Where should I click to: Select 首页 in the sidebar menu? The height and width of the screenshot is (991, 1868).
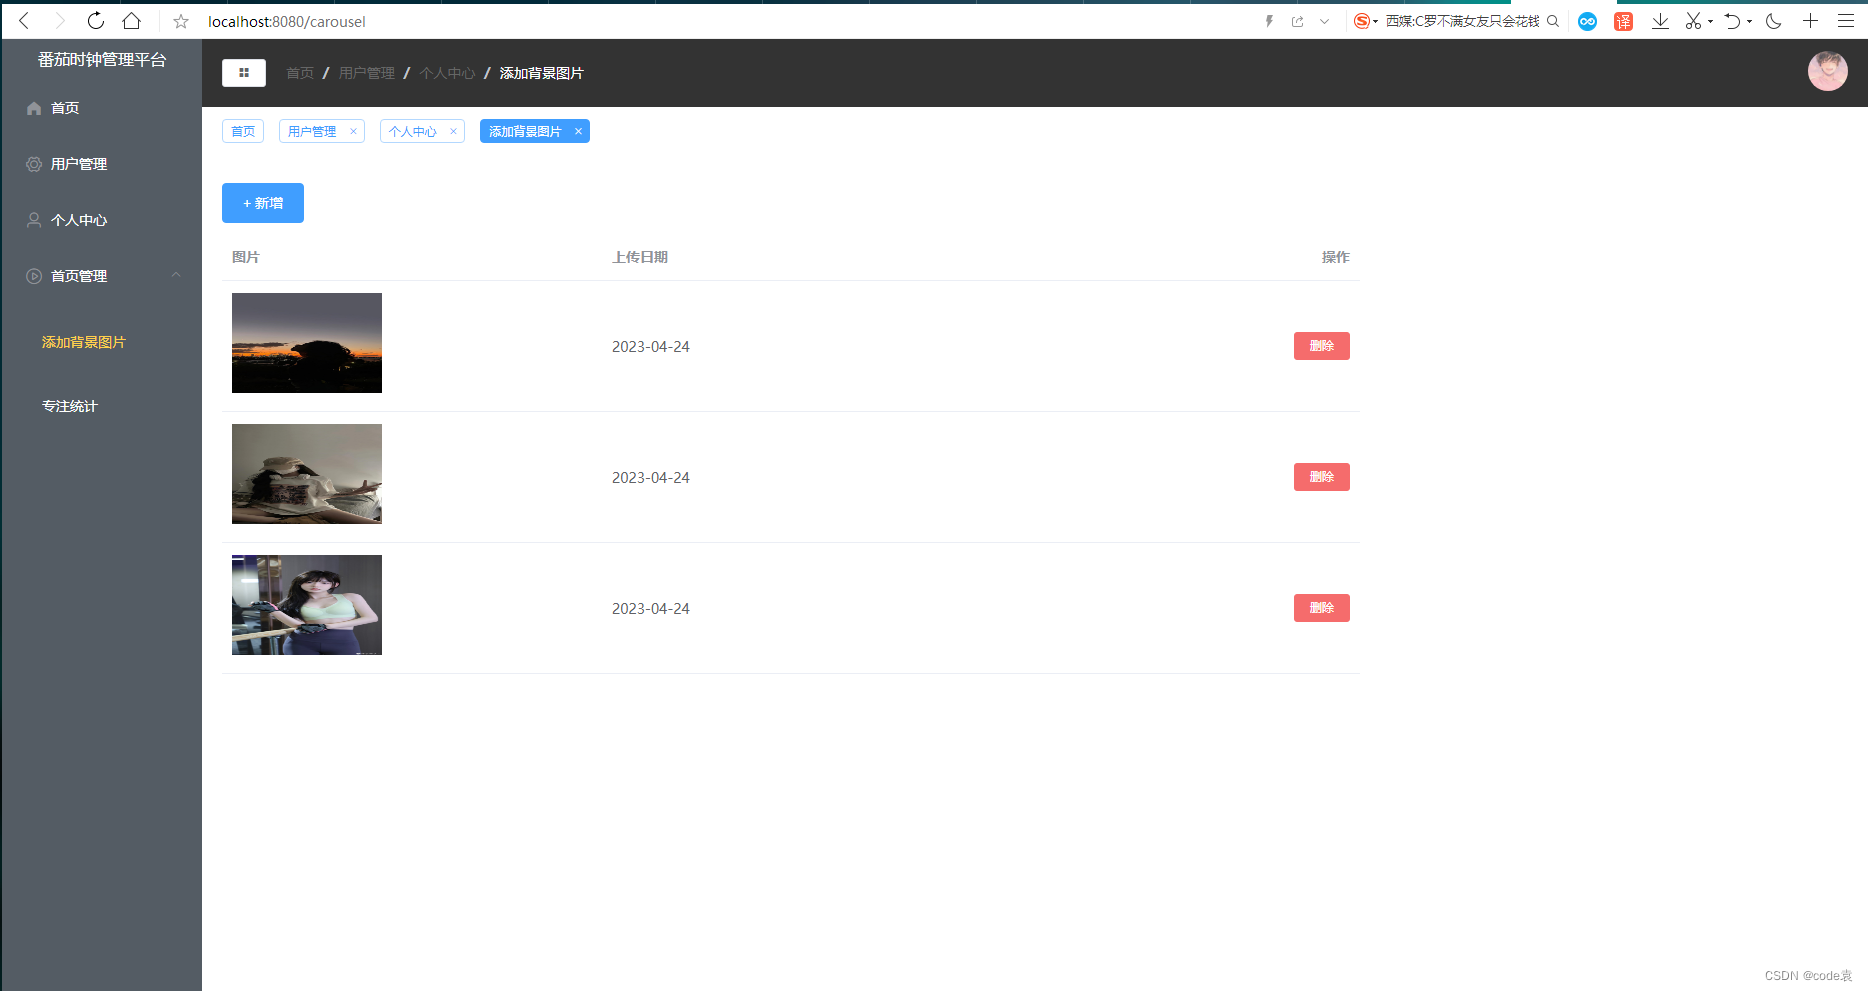pos(101,108)
